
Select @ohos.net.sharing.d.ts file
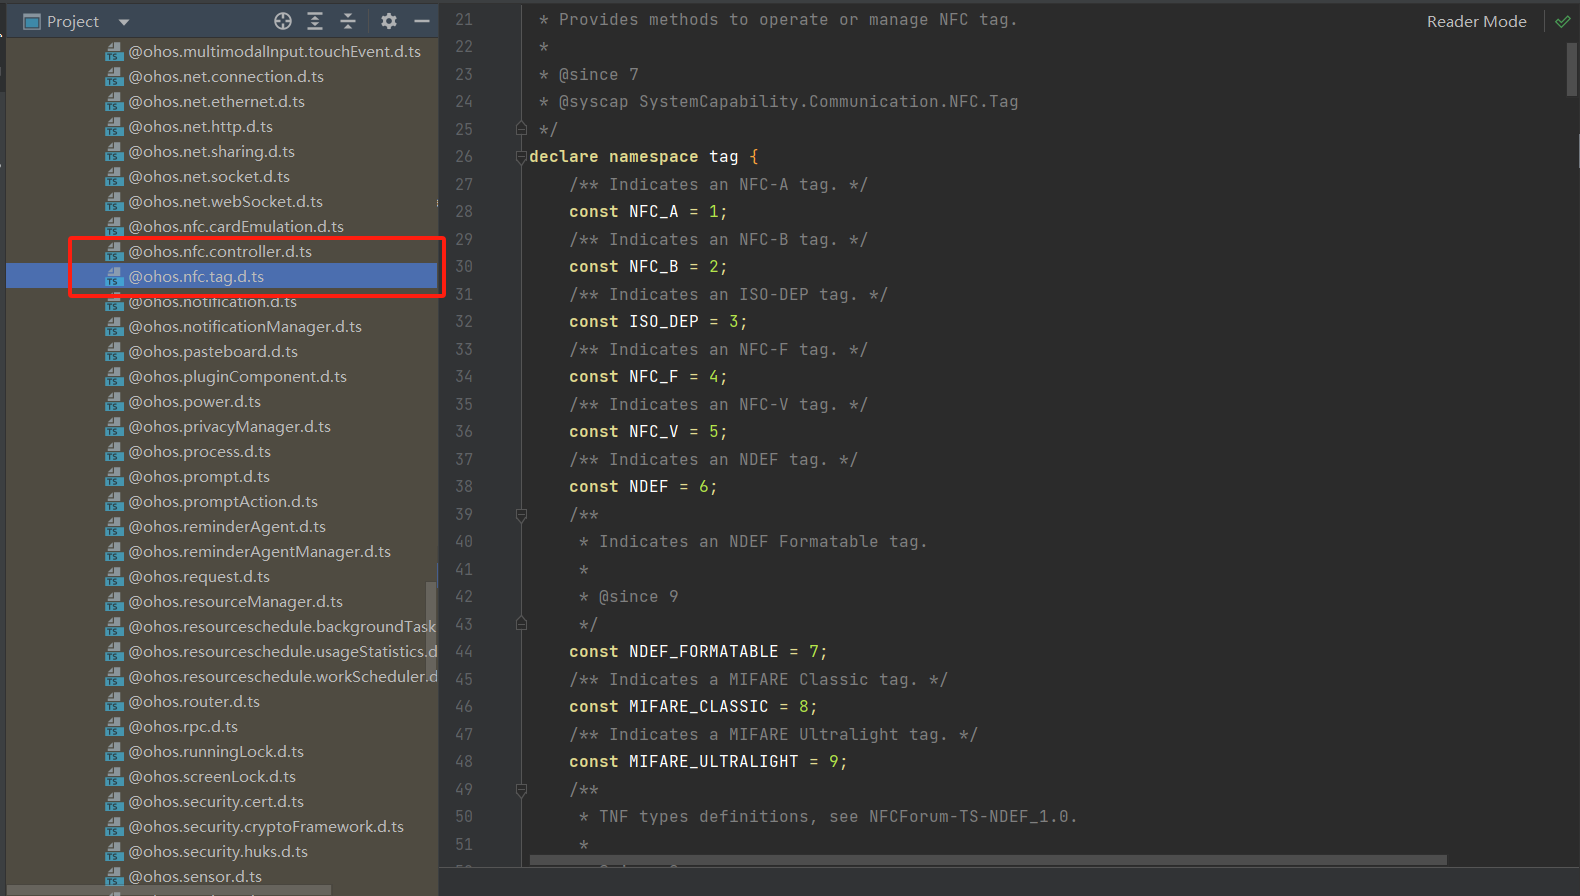(x=211, y=151)
